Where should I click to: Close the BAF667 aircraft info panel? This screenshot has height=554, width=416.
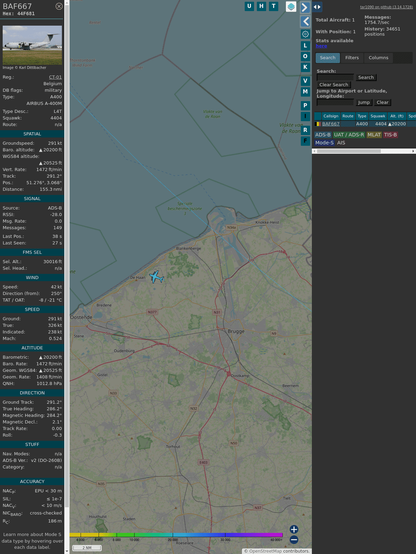[59, 6]
